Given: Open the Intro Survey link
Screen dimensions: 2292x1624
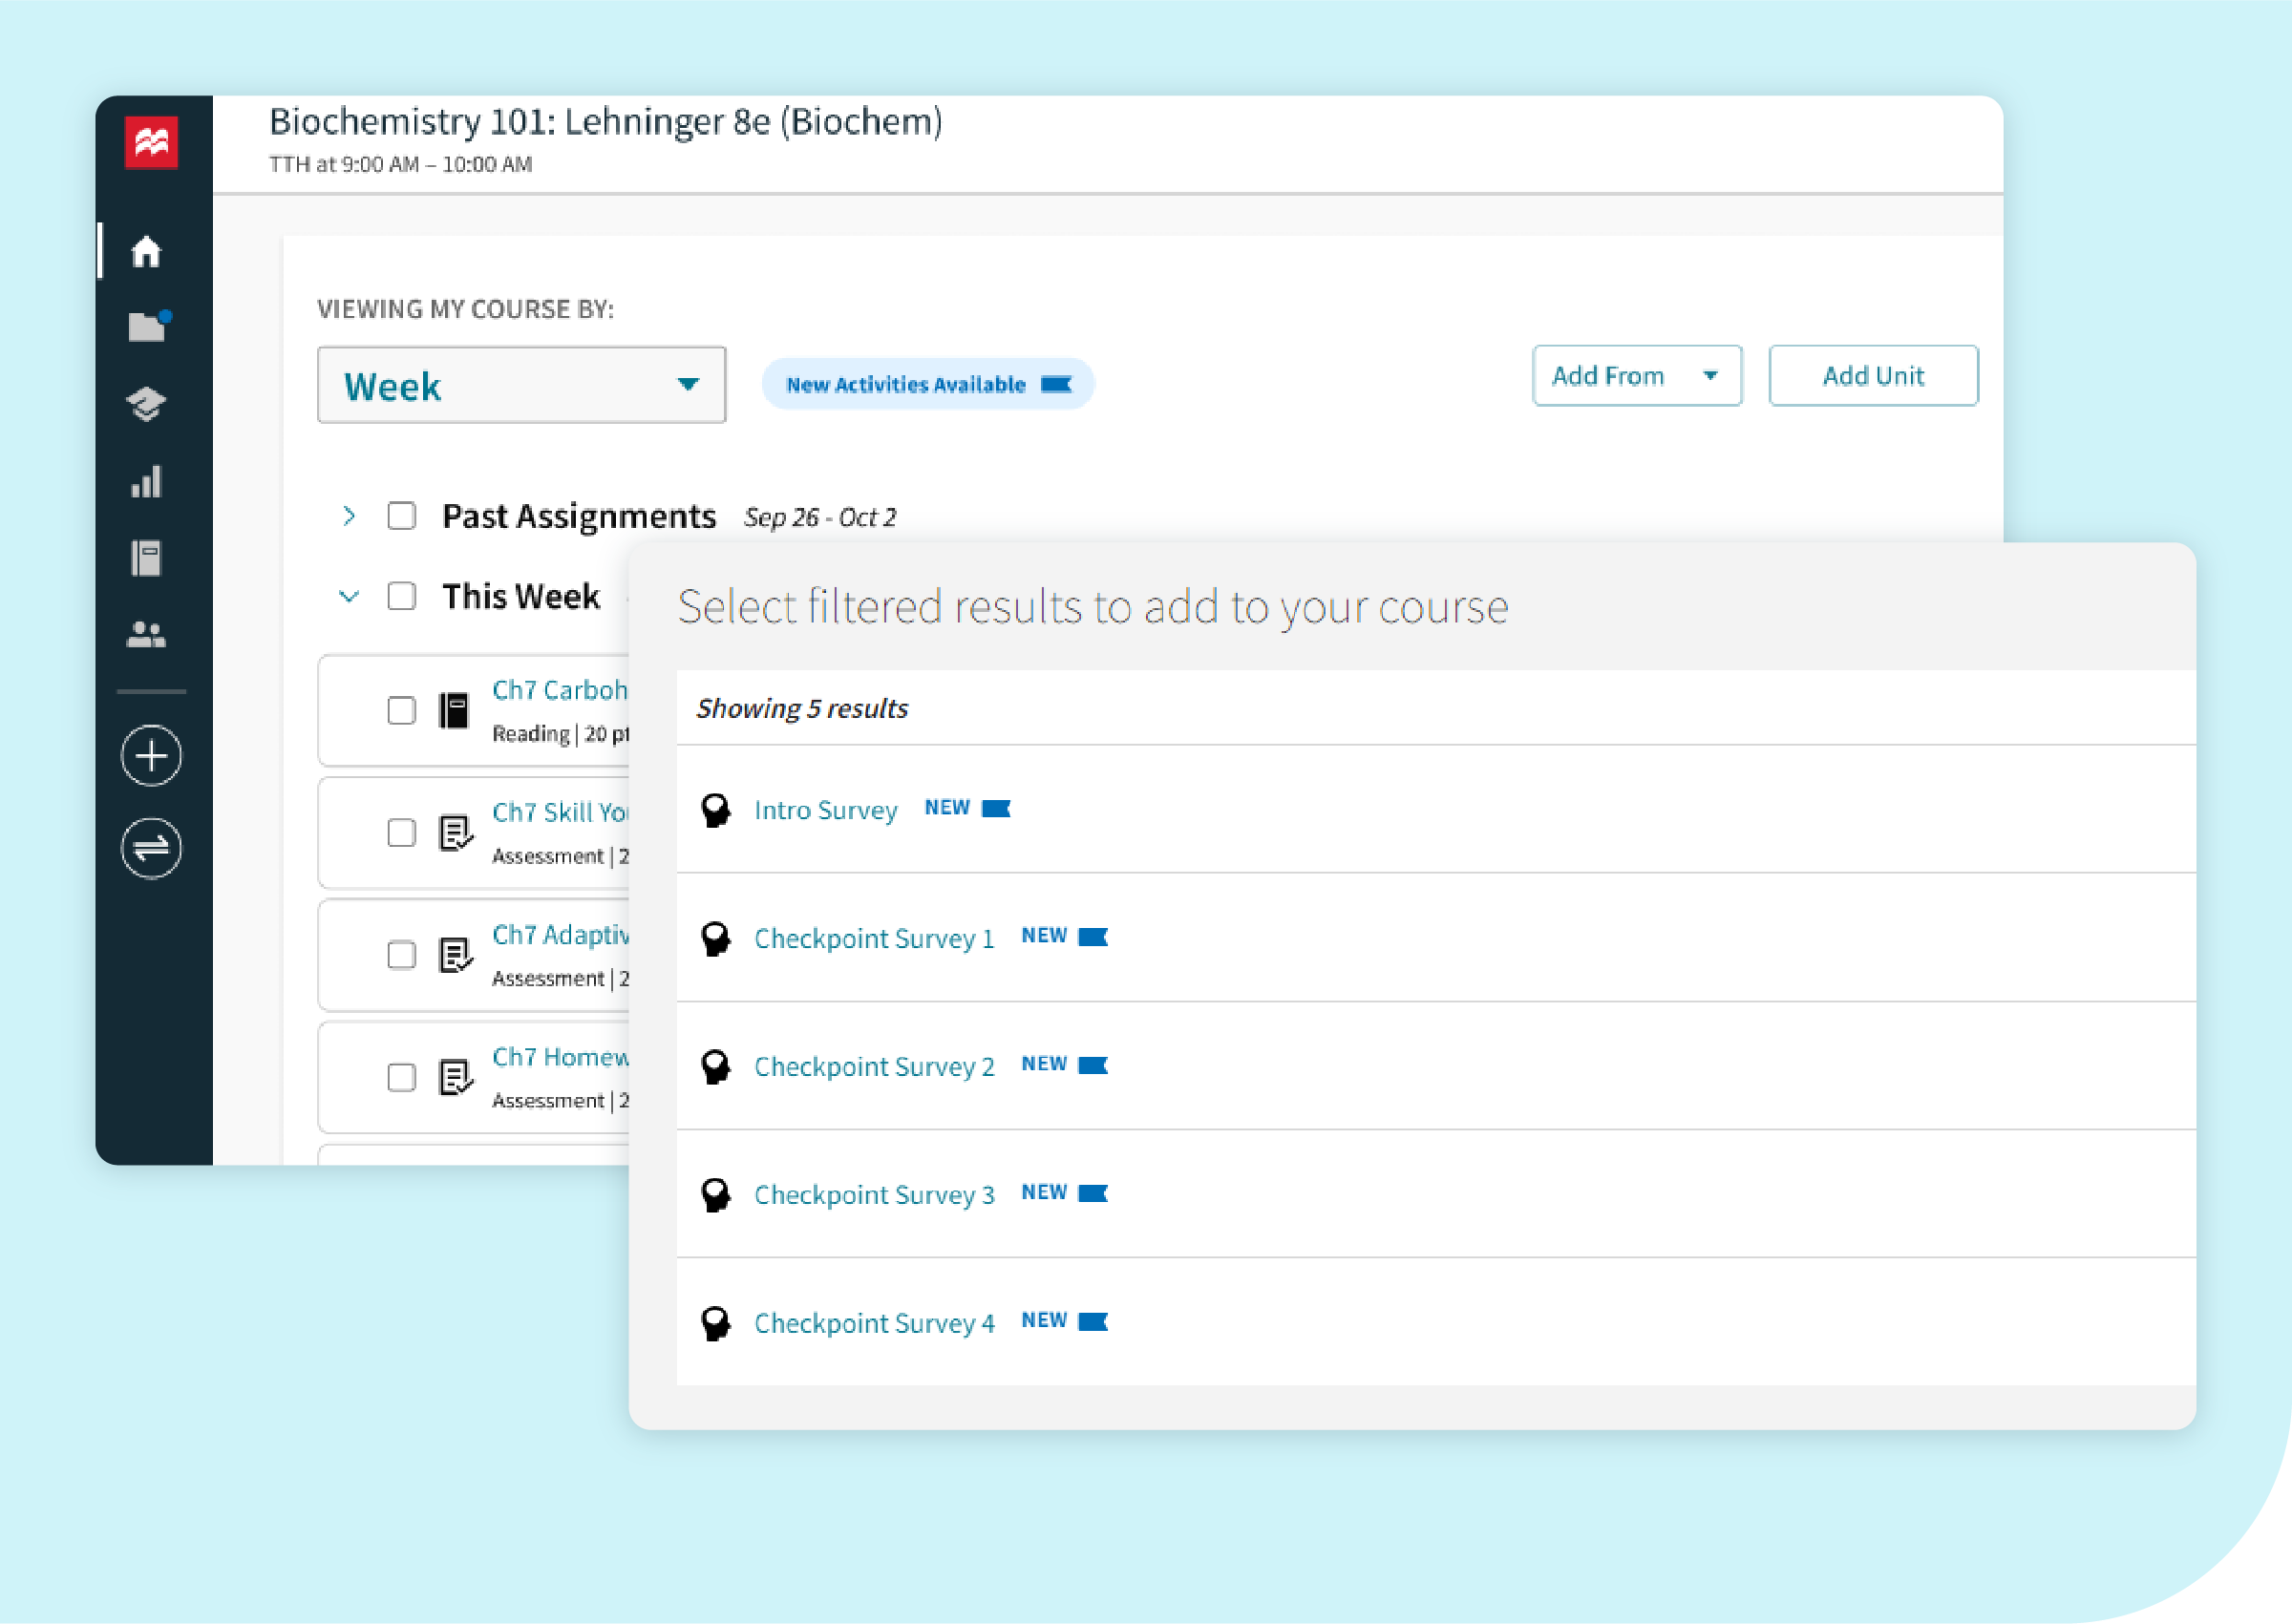Looking at the screenshot, I should coord(825,810).
